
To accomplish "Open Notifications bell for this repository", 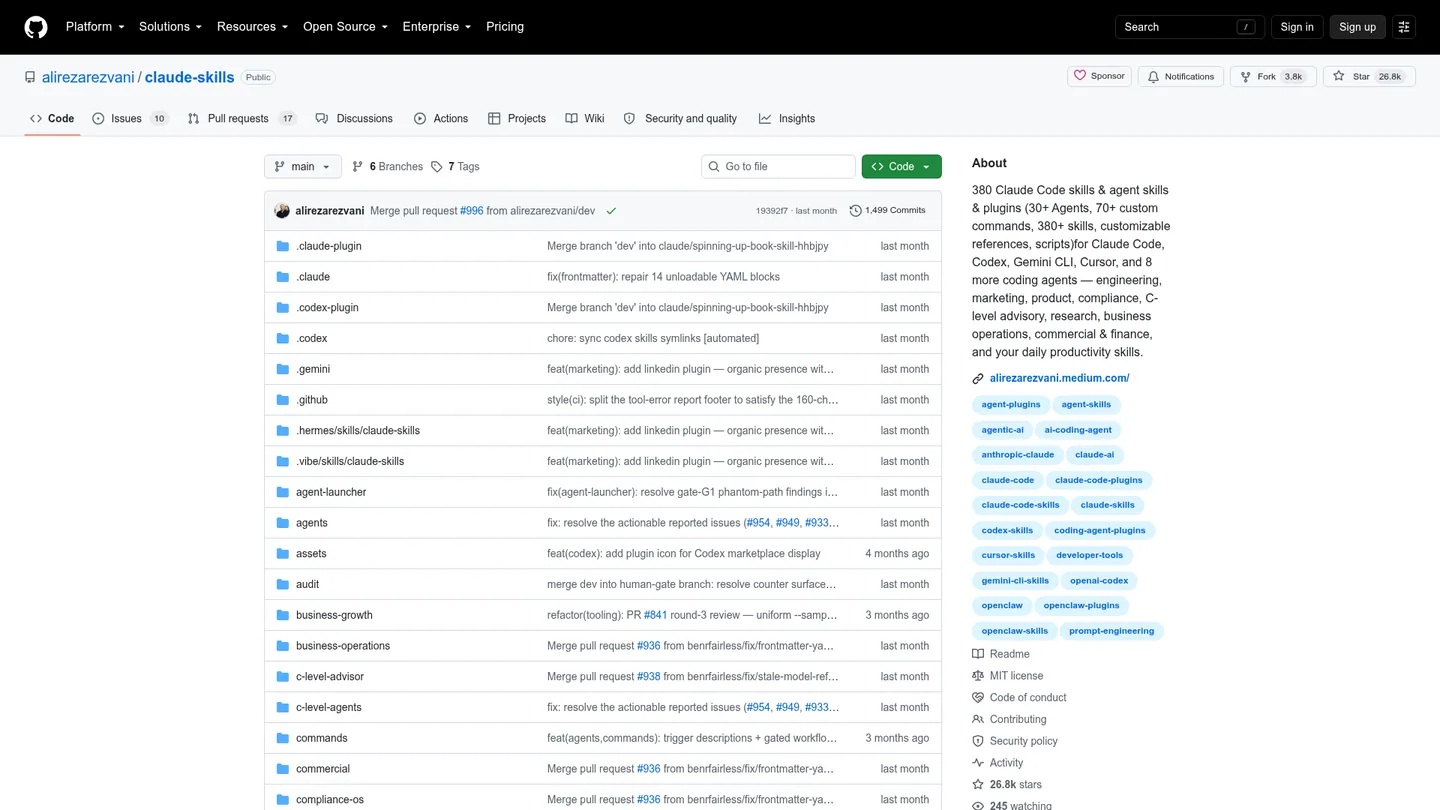I will pos(1181,76).
